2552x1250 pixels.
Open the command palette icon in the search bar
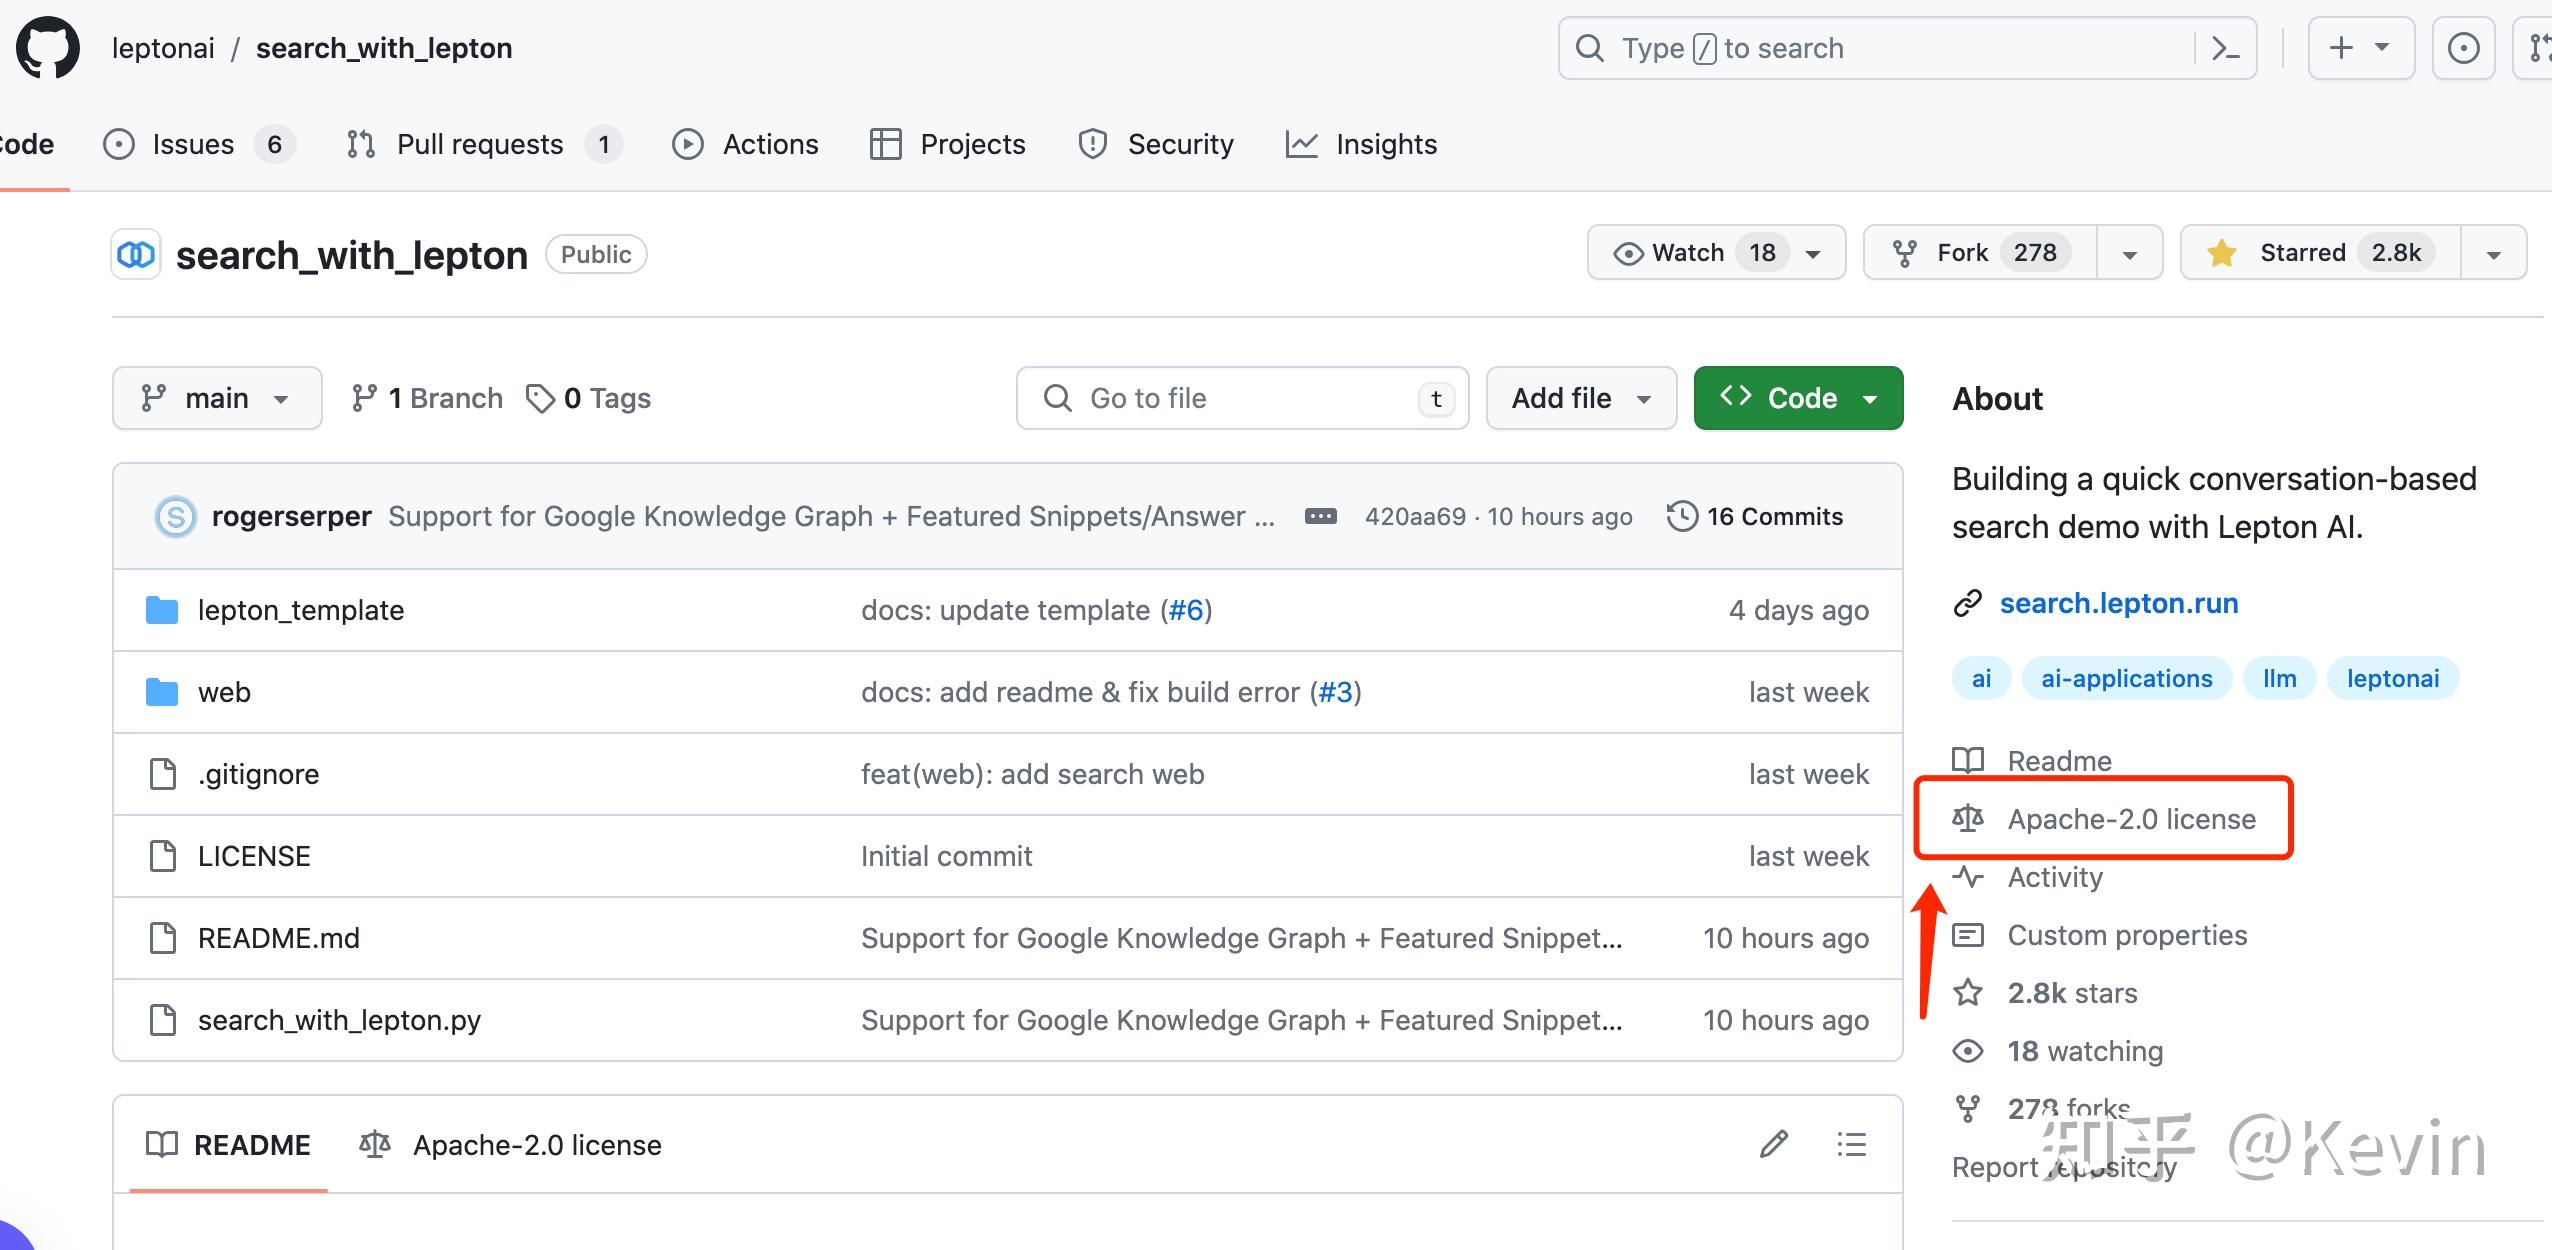point(2225,48)
